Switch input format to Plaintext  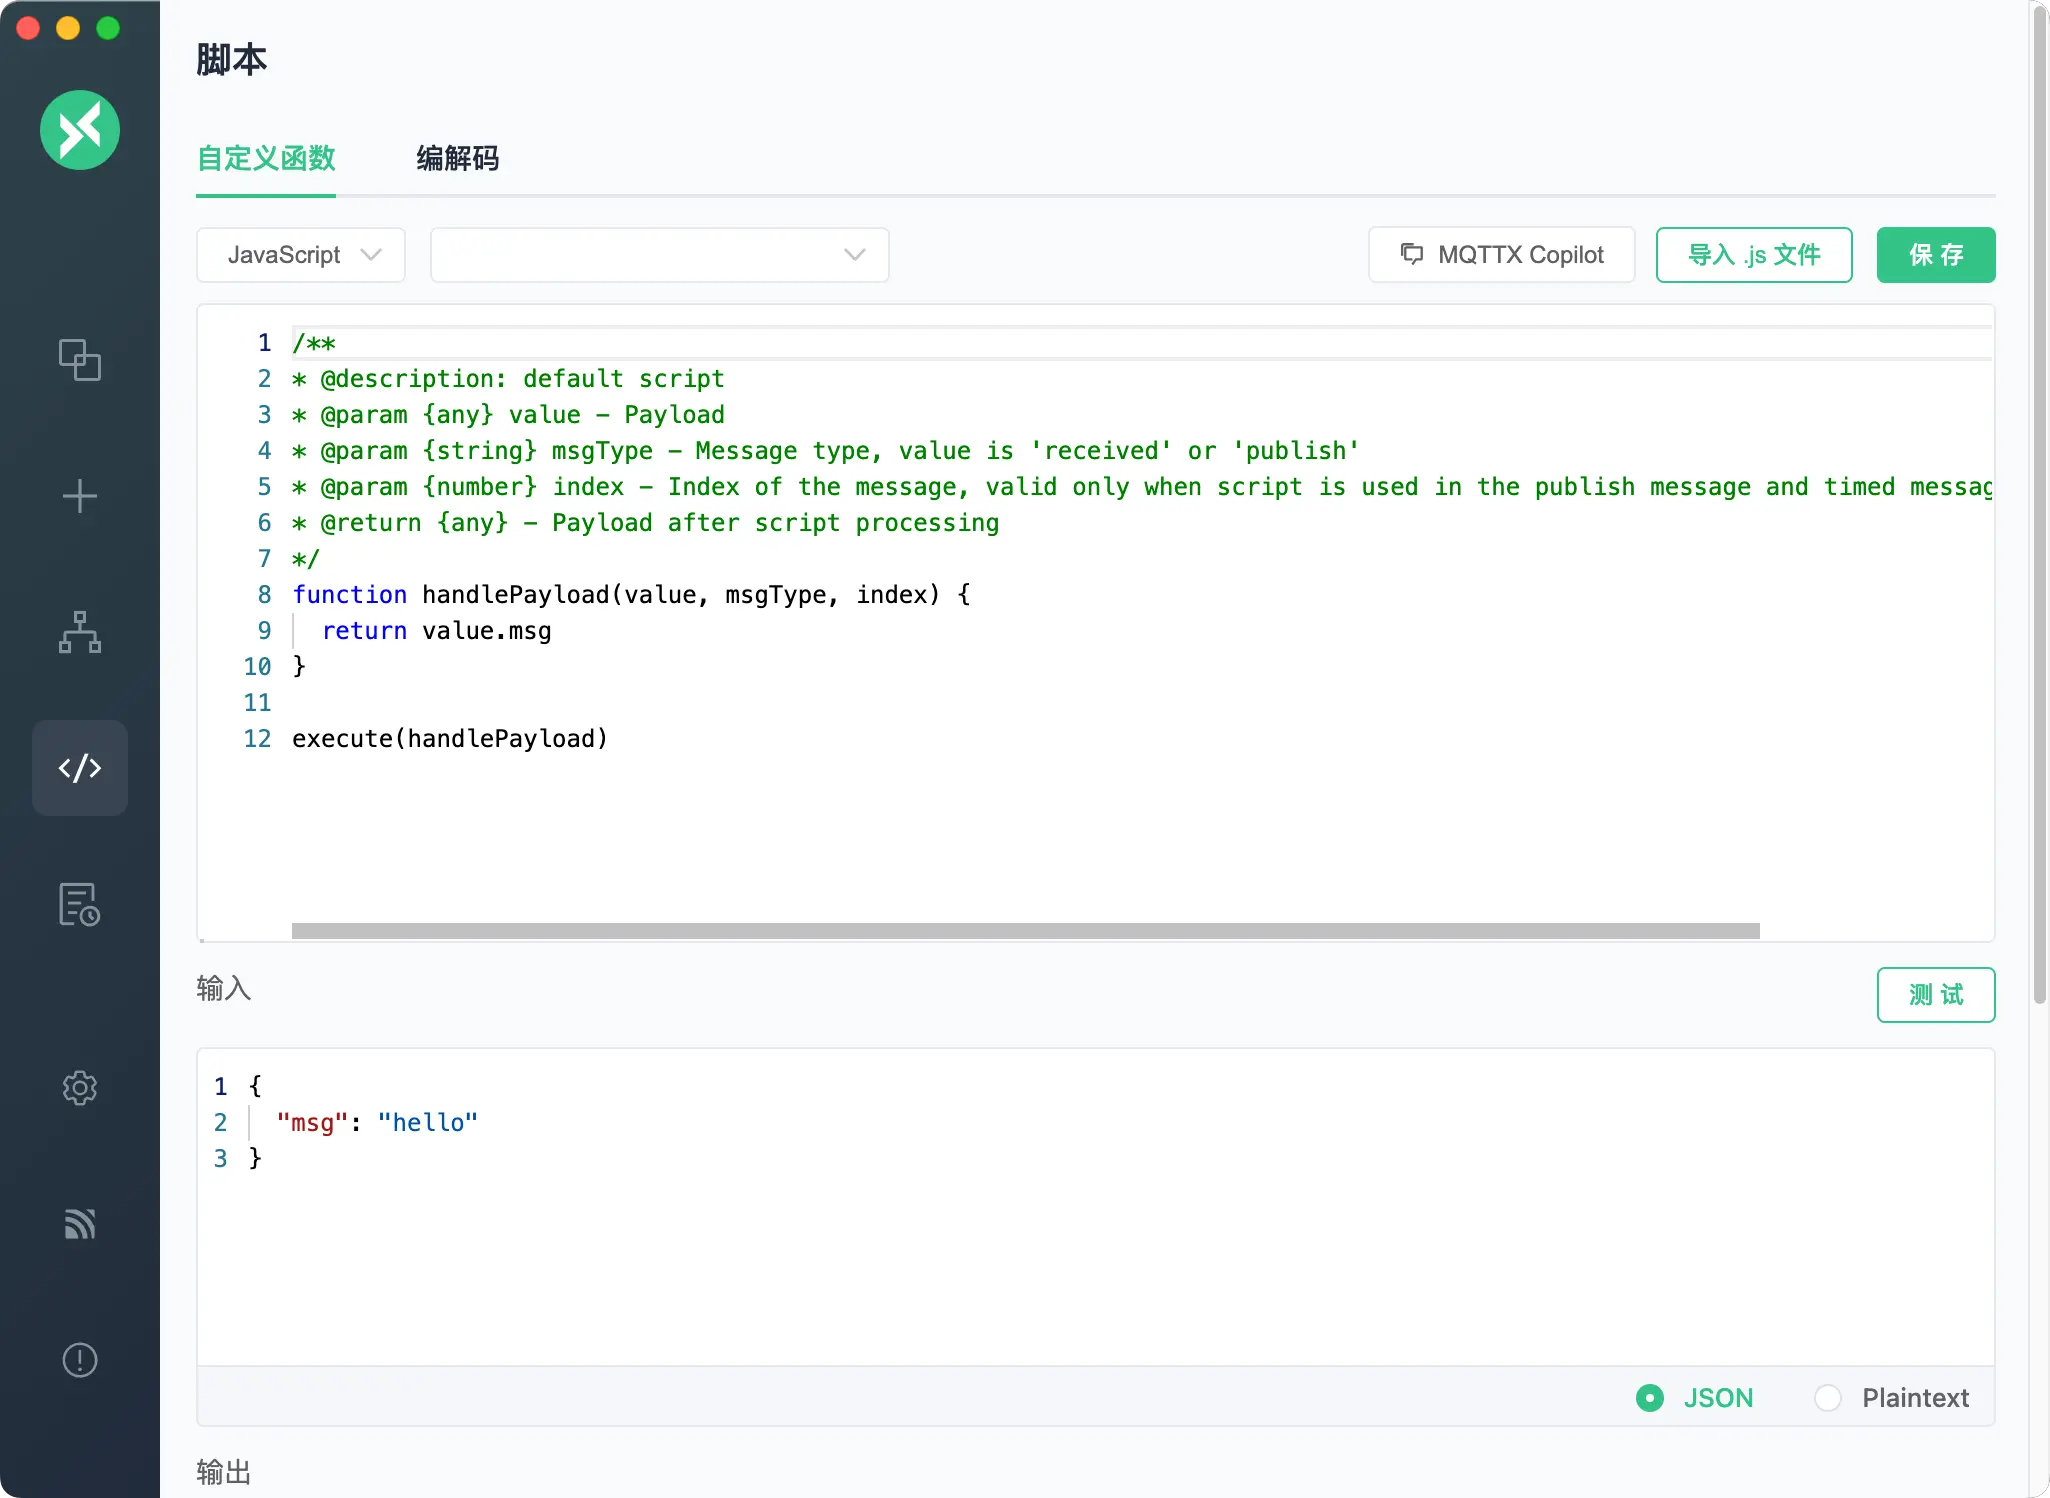(1827, 1397)
